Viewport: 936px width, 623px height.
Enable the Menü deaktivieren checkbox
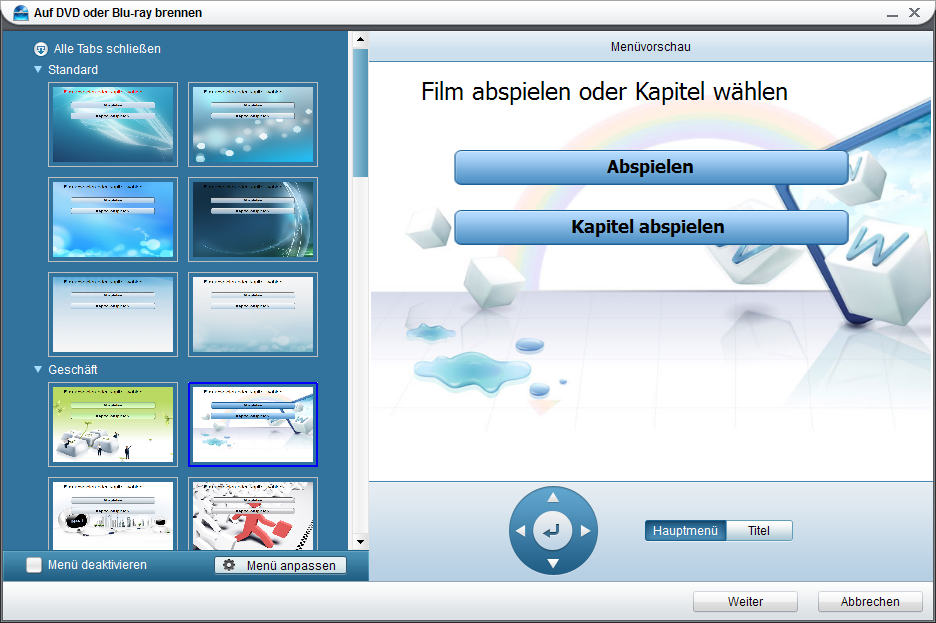[34, 565]
